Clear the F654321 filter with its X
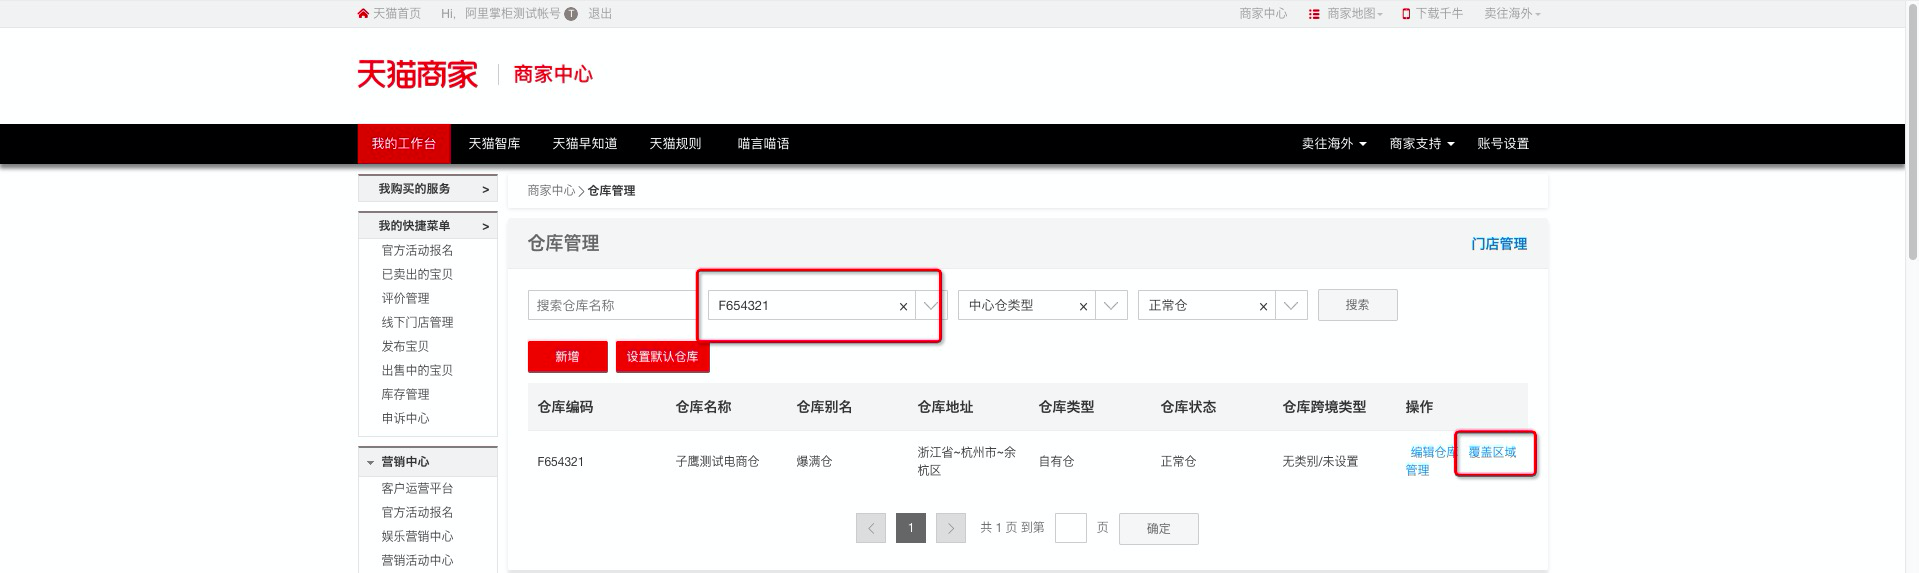Screen dimensions: 1919x573 (x=903, y=307)
